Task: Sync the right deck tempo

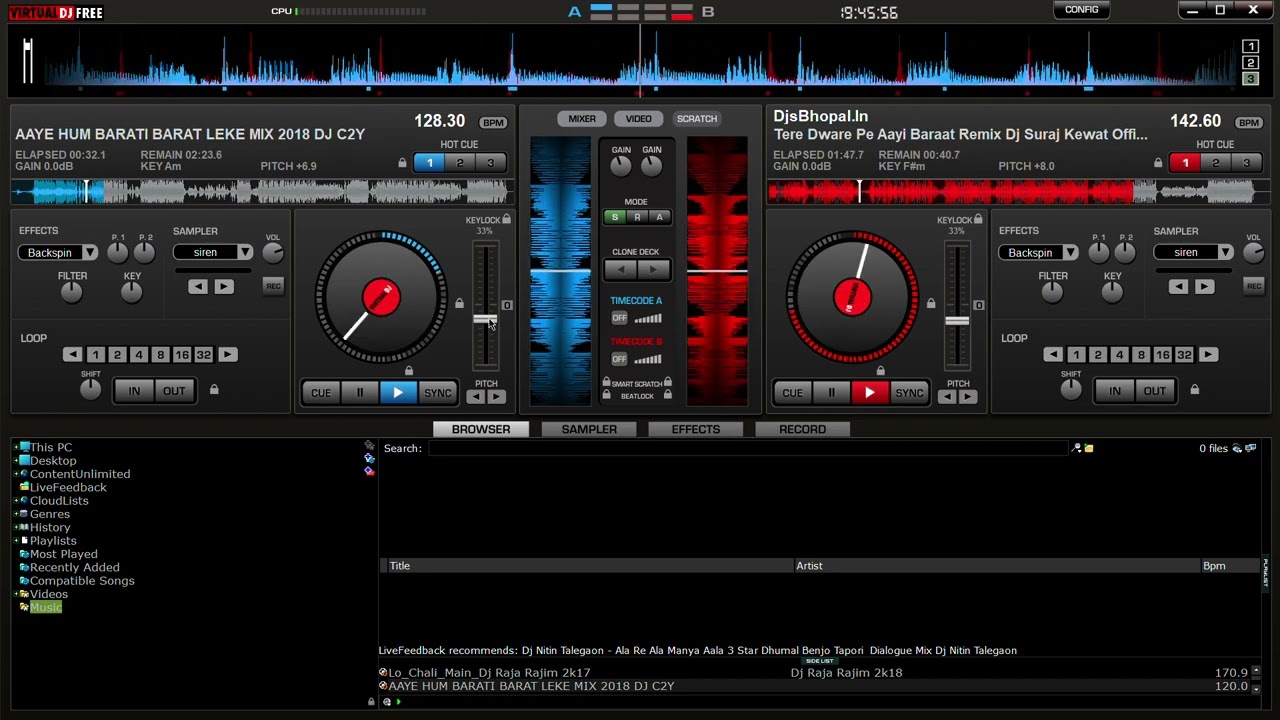Action: (909, 393)
